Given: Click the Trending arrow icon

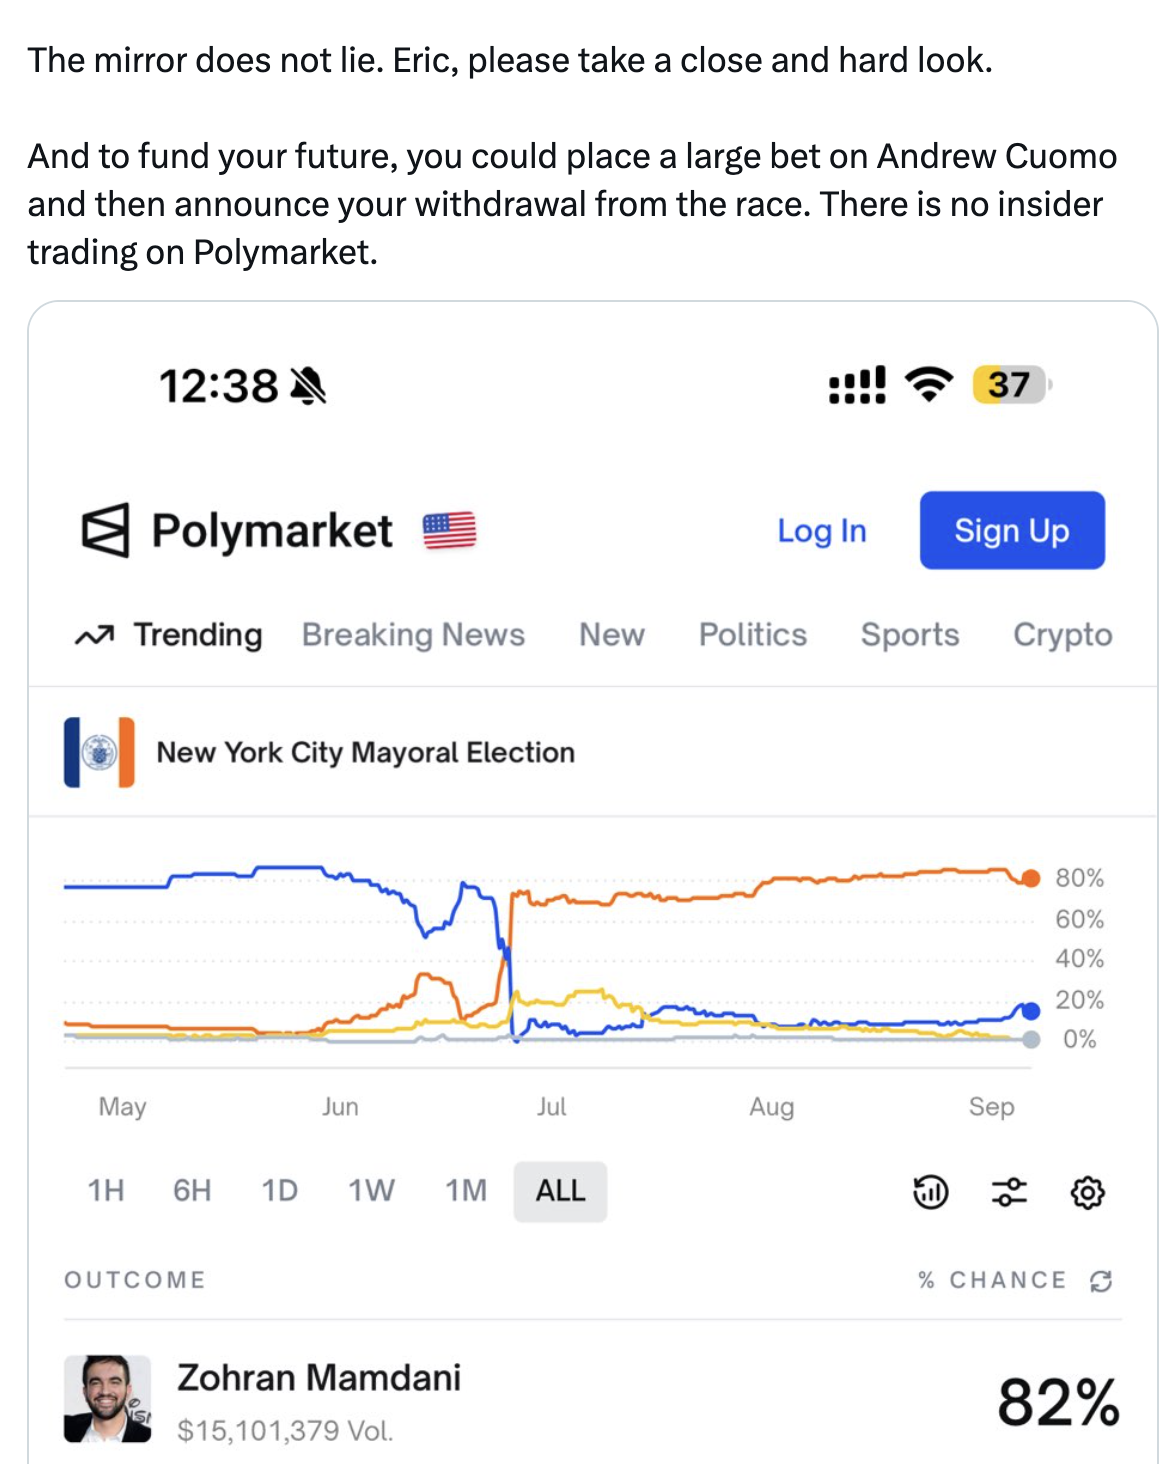Looking at the screenshot, I should click(x=94, y=635).
